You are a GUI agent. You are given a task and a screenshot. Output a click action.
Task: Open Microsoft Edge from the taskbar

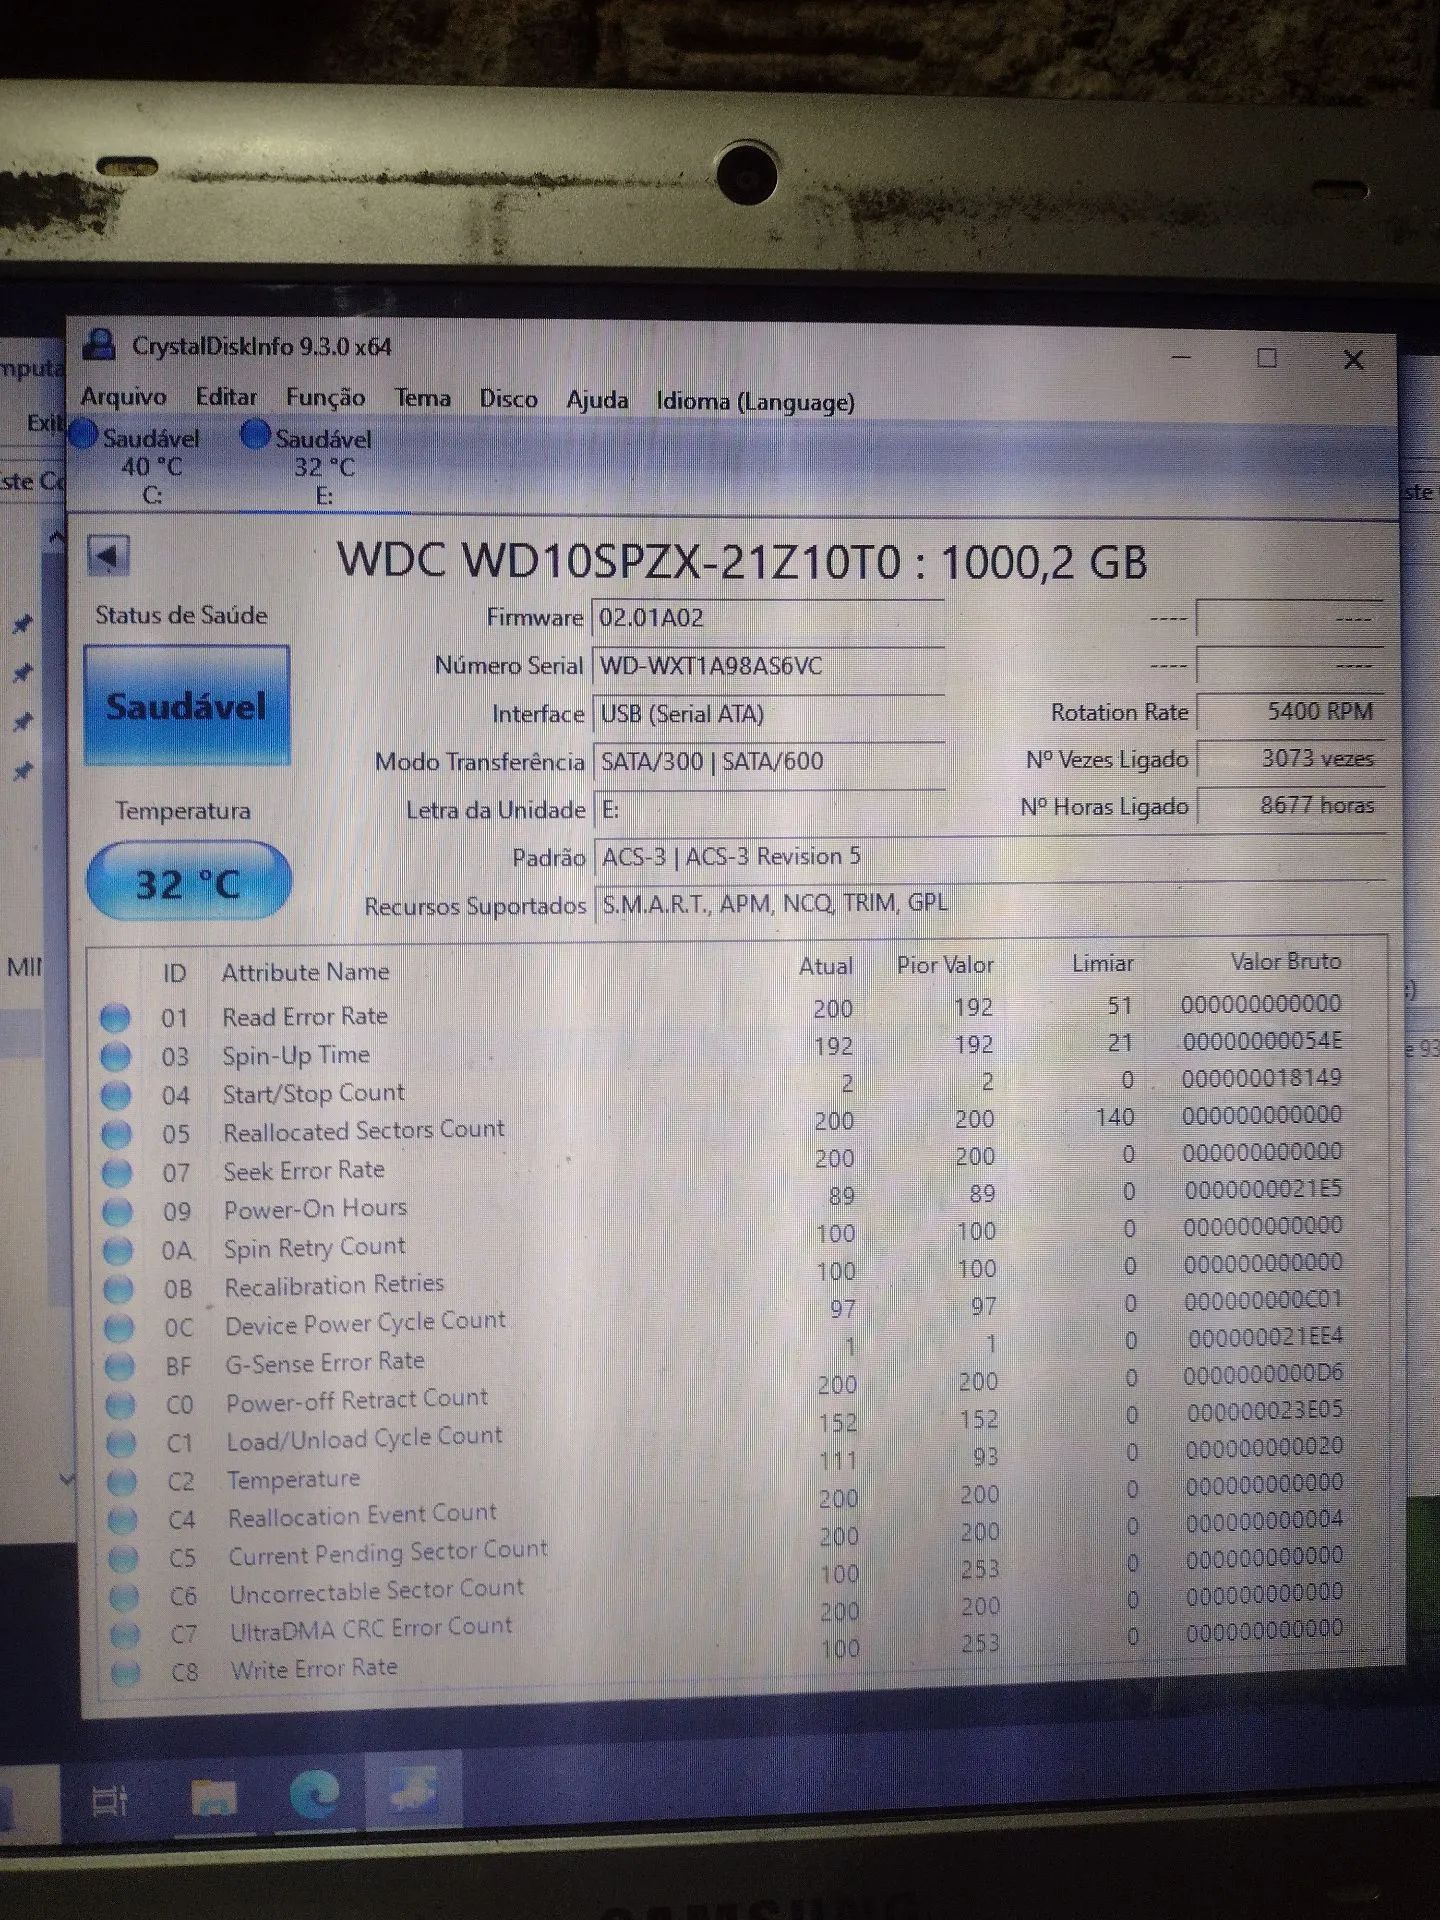[315, 1795]
